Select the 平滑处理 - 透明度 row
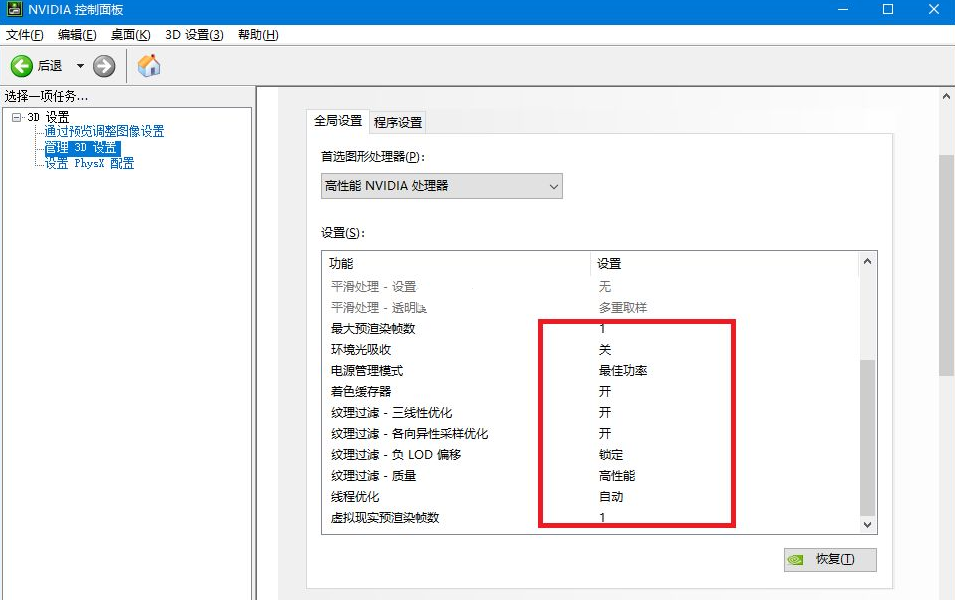The width and height of the screenshot is (955, 600). tap(590, 308)
